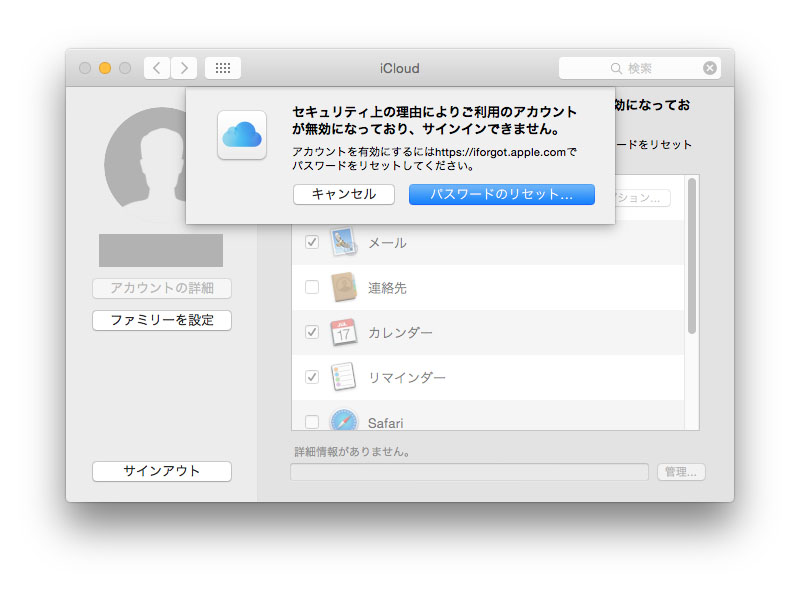Screen dimensions: 800x600
Task: Click in the 検索 search field
Action: click(x=640, y=68)
